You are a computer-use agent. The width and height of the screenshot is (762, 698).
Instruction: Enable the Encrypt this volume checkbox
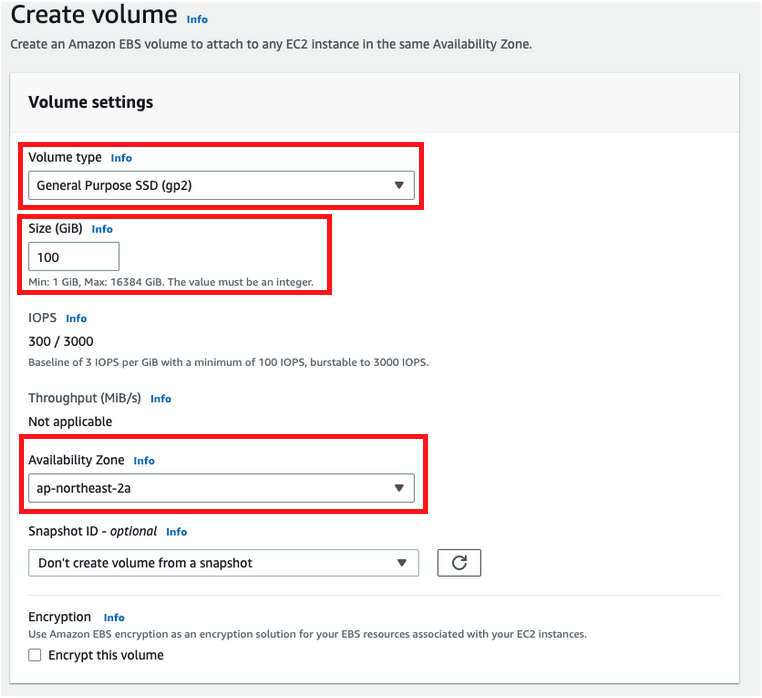(35, 655)
